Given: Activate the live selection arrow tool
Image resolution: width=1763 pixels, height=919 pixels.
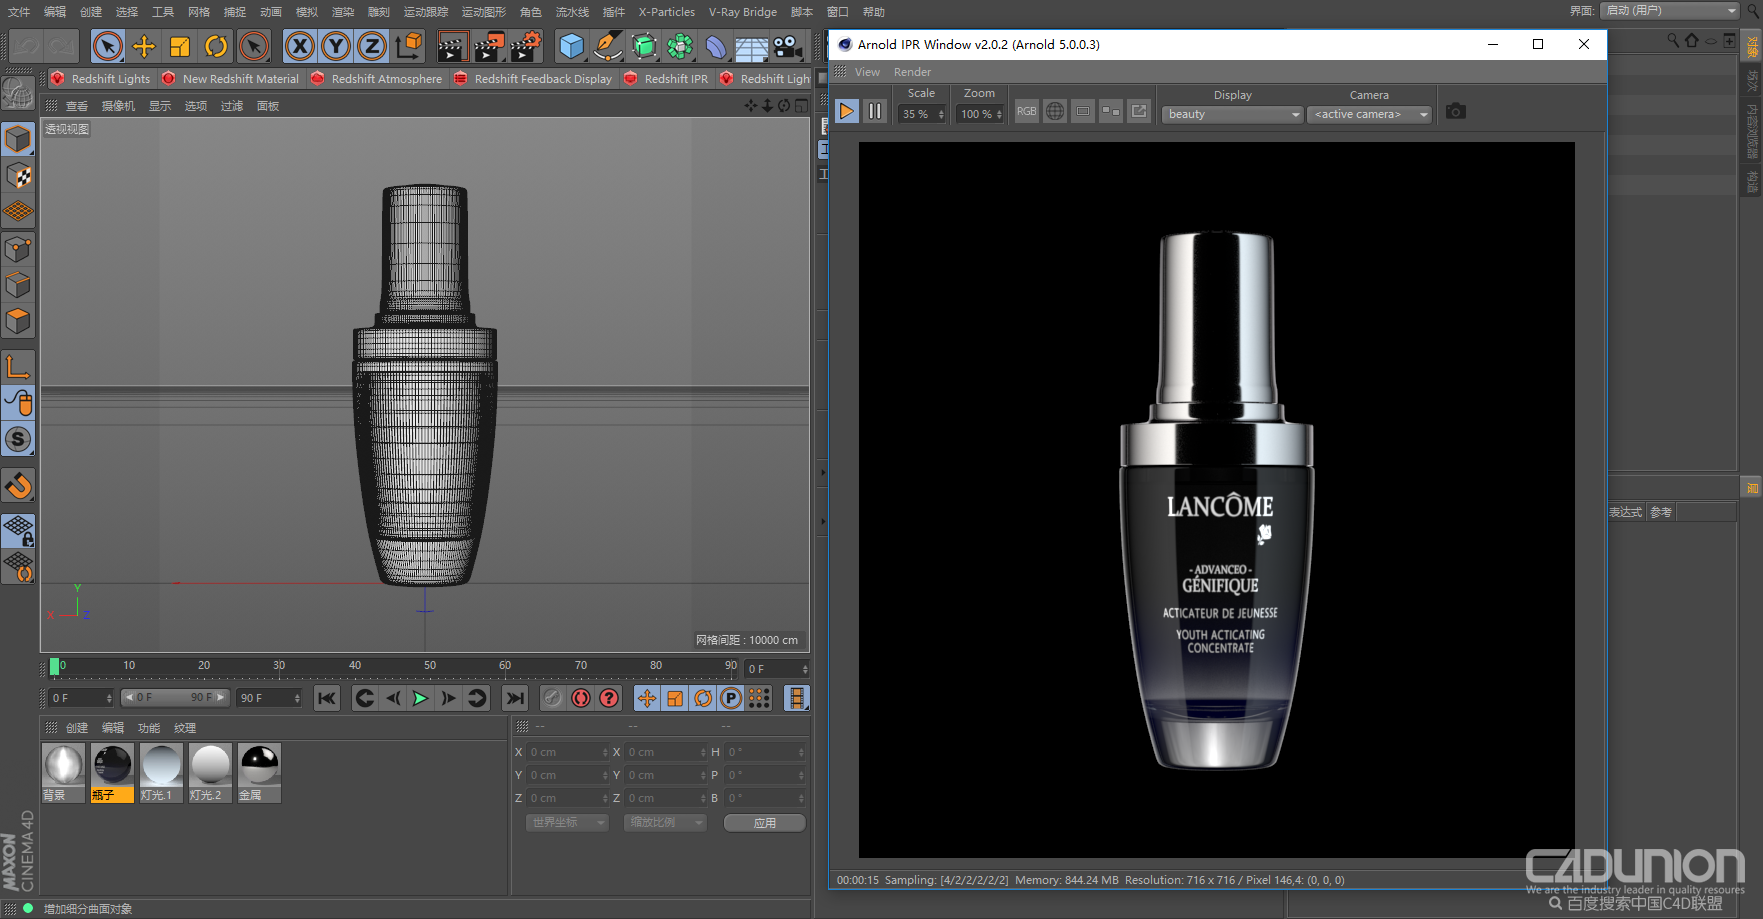Looking at the screenshot, I should click(x=108, y=46).
